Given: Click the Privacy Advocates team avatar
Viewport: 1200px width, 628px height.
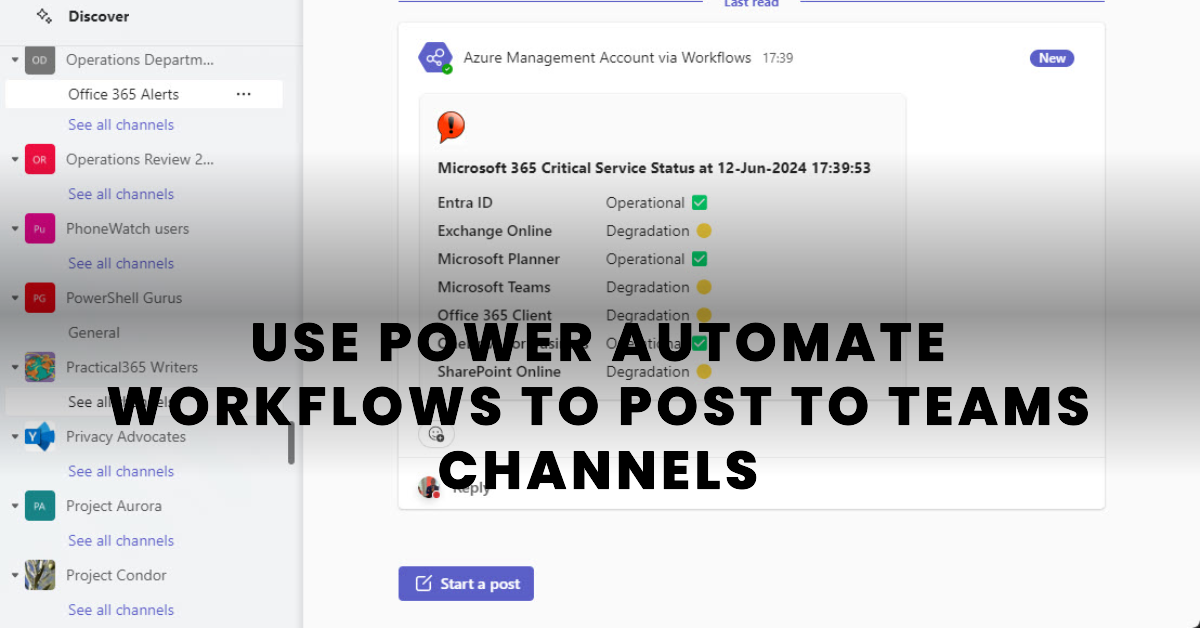Looking at the screenshot, I should coord(40,437).
